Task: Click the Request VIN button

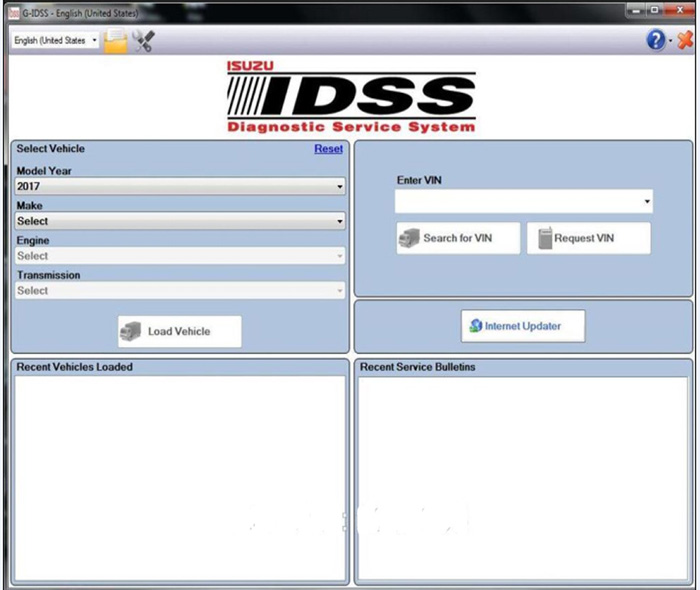Action: (588, 238)
